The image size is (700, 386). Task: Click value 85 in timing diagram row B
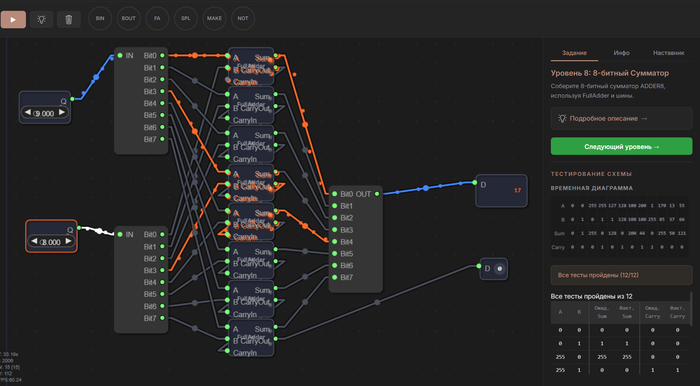click(x=659, y=220)
